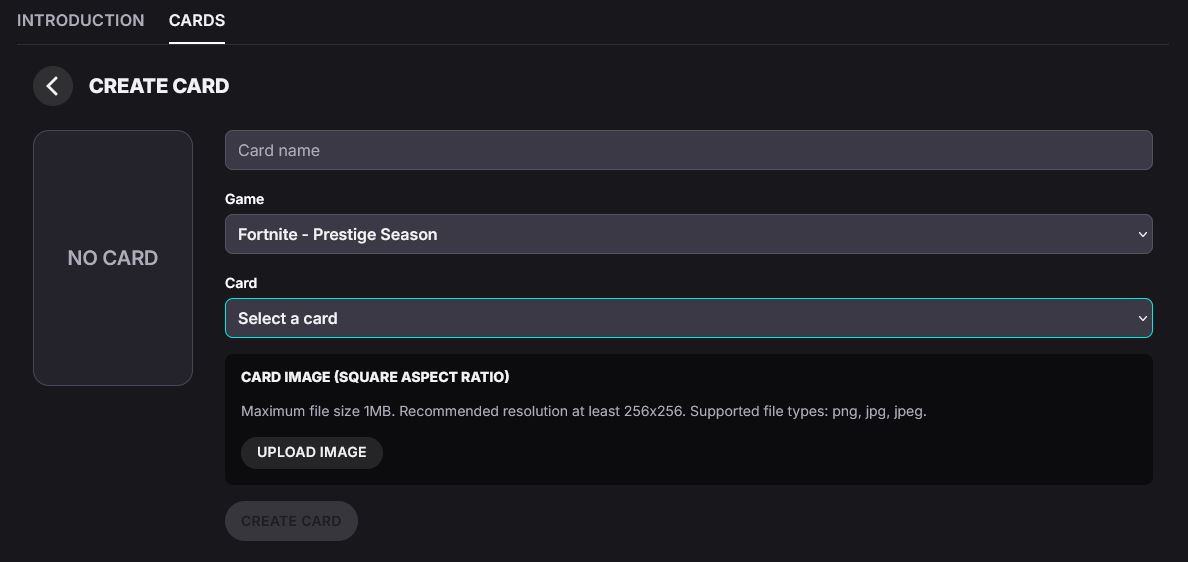
Task: Click the Supported file types text
Action: coord(808,411)
